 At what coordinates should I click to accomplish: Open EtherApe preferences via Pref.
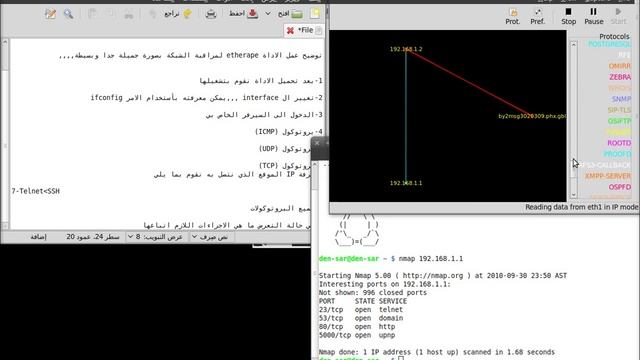click(538, 16)
